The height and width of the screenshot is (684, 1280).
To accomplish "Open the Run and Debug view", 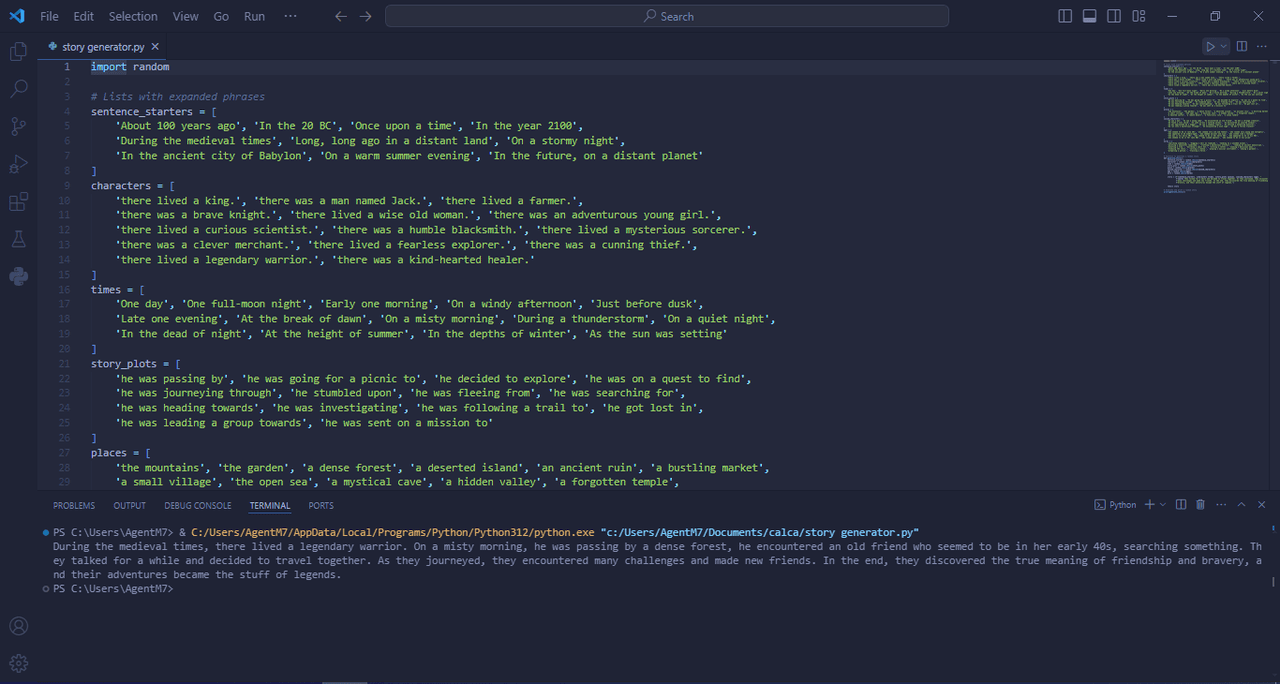I will (18, 164).
